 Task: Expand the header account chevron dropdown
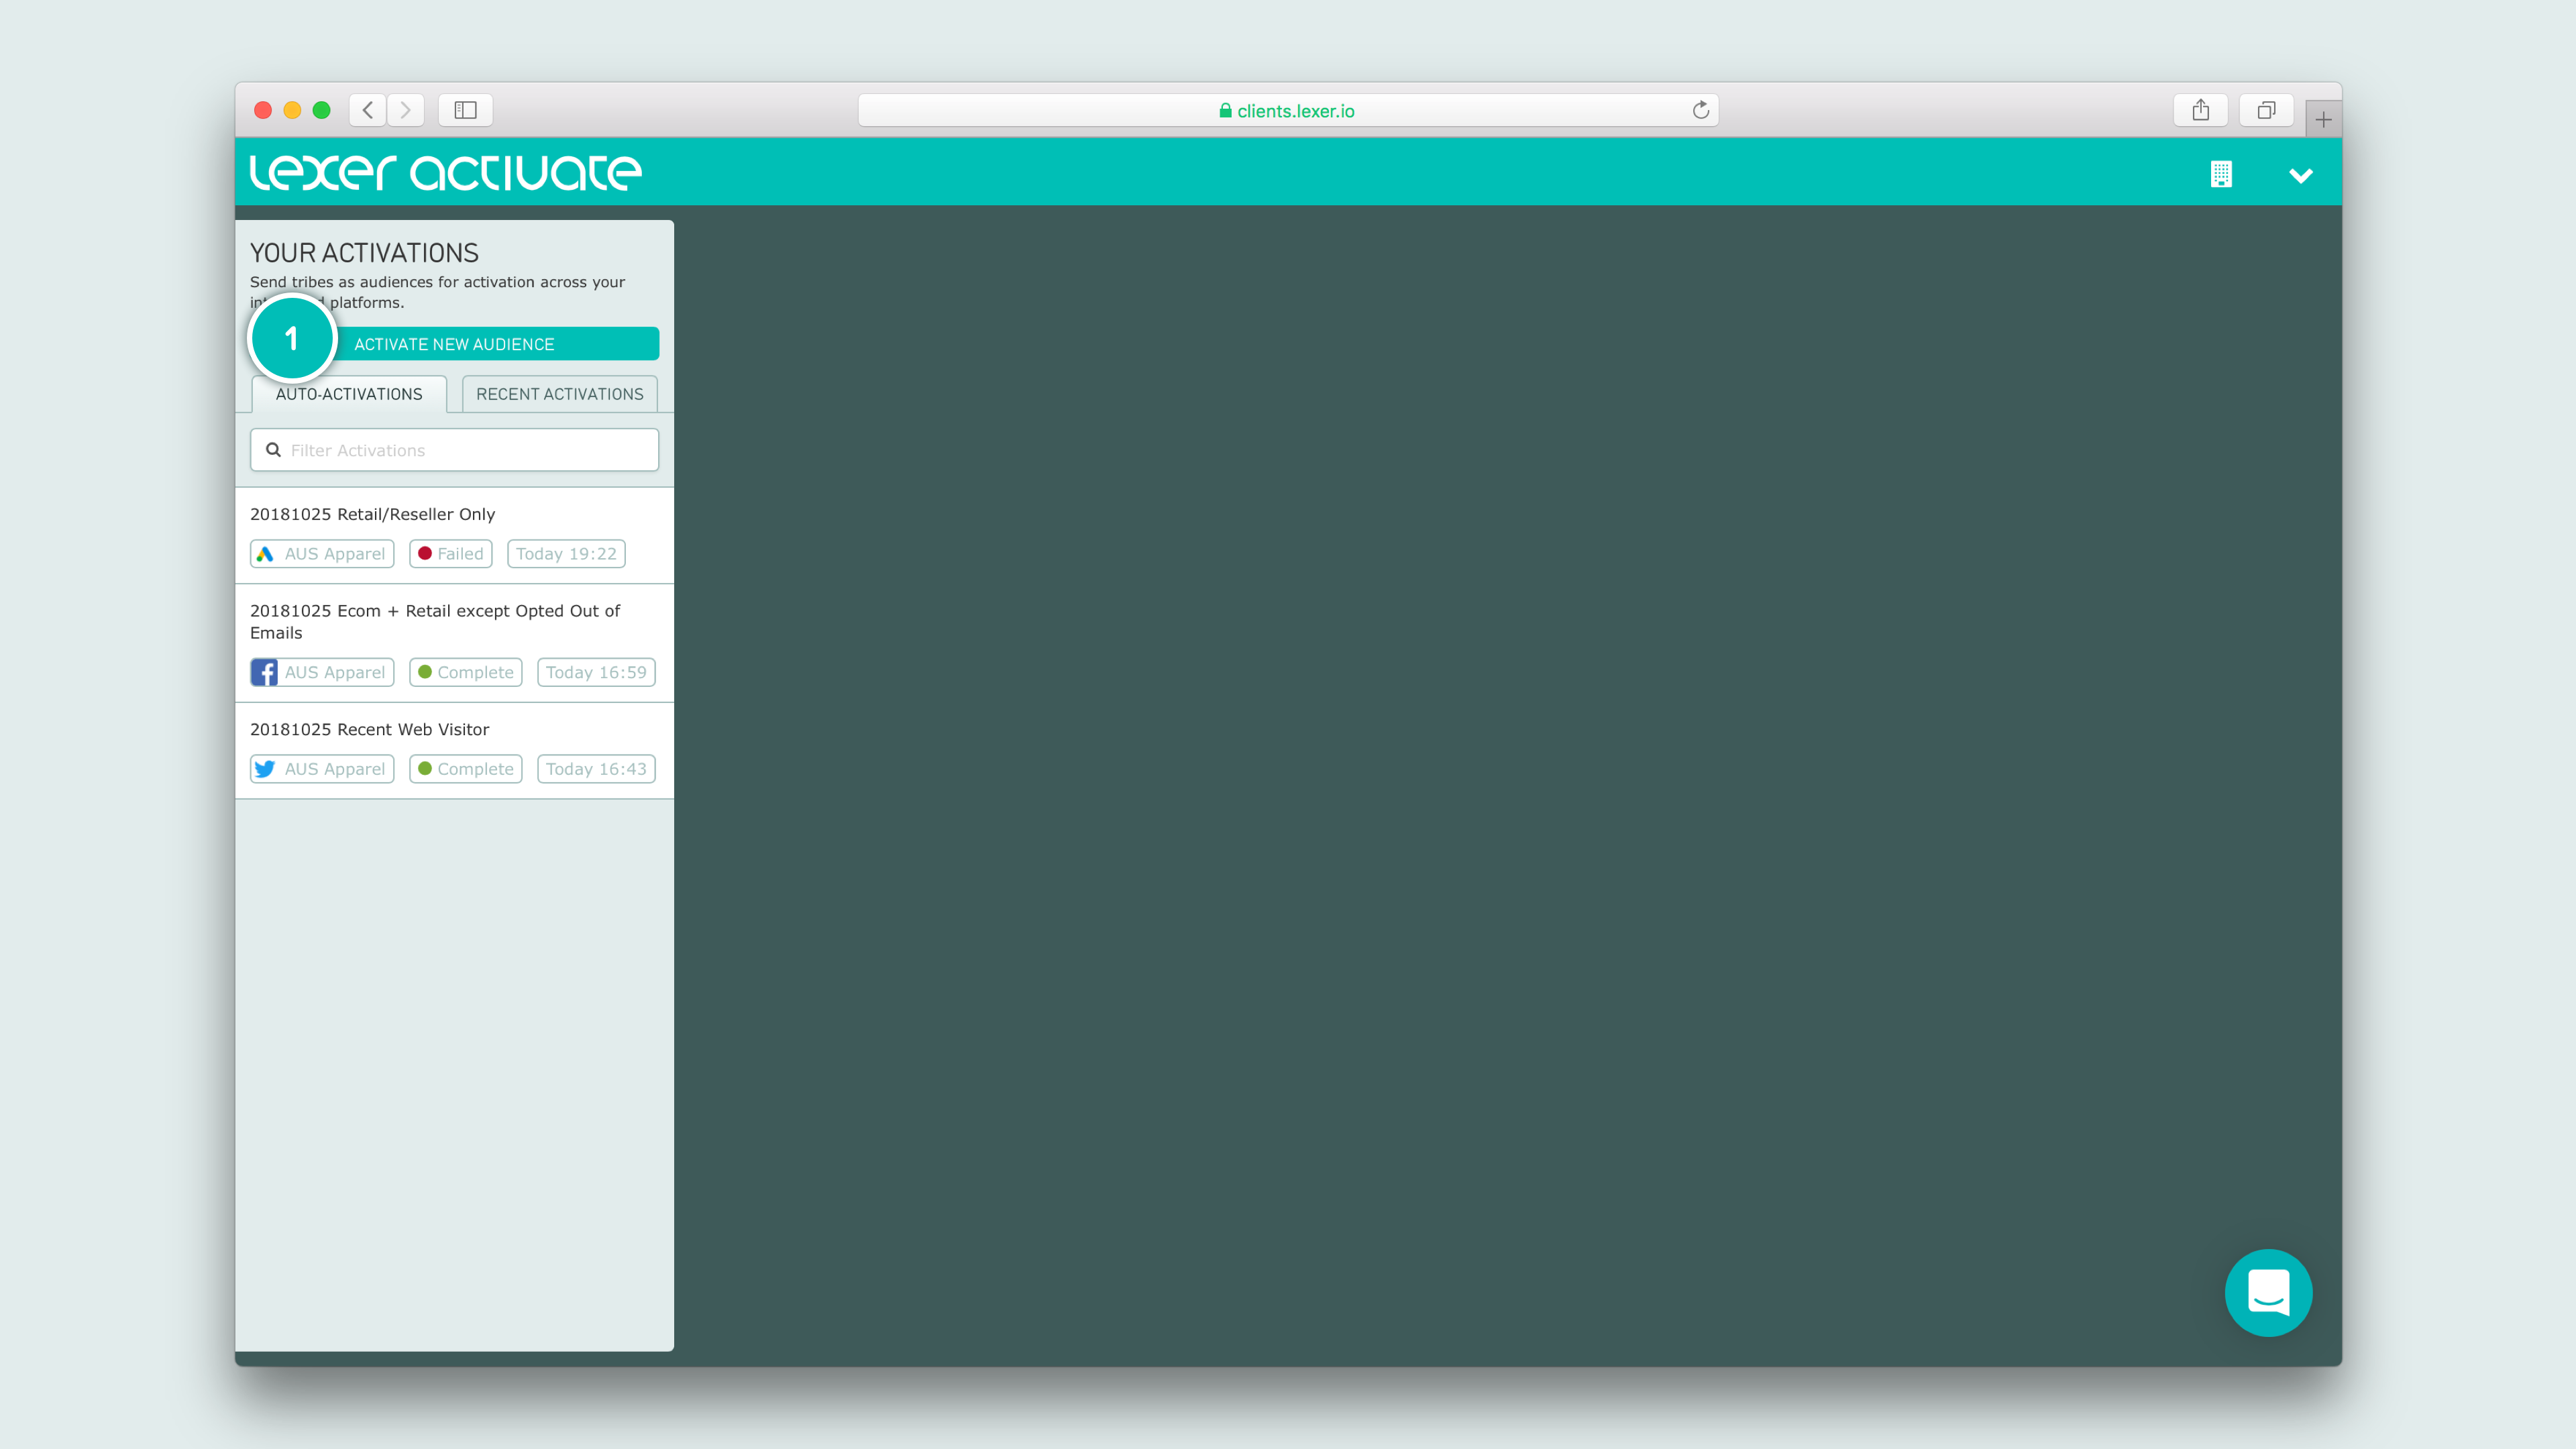coord(2300,176)
